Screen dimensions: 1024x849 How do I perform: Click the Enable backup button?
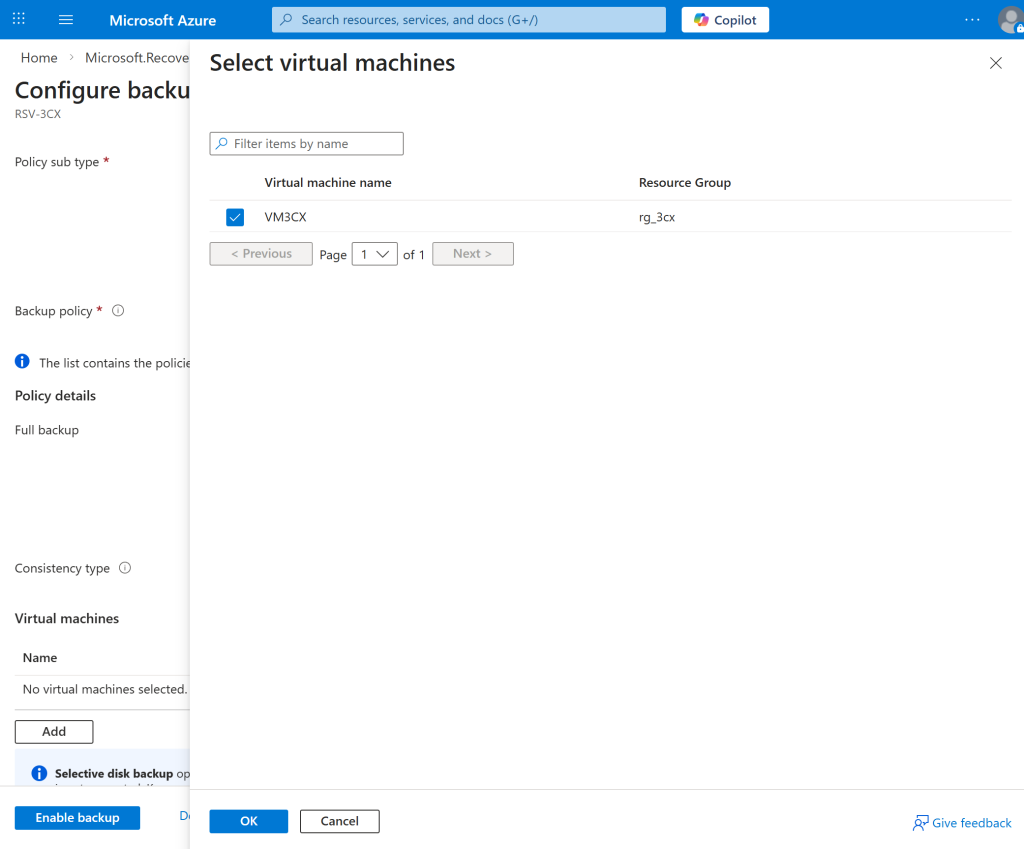77,818
